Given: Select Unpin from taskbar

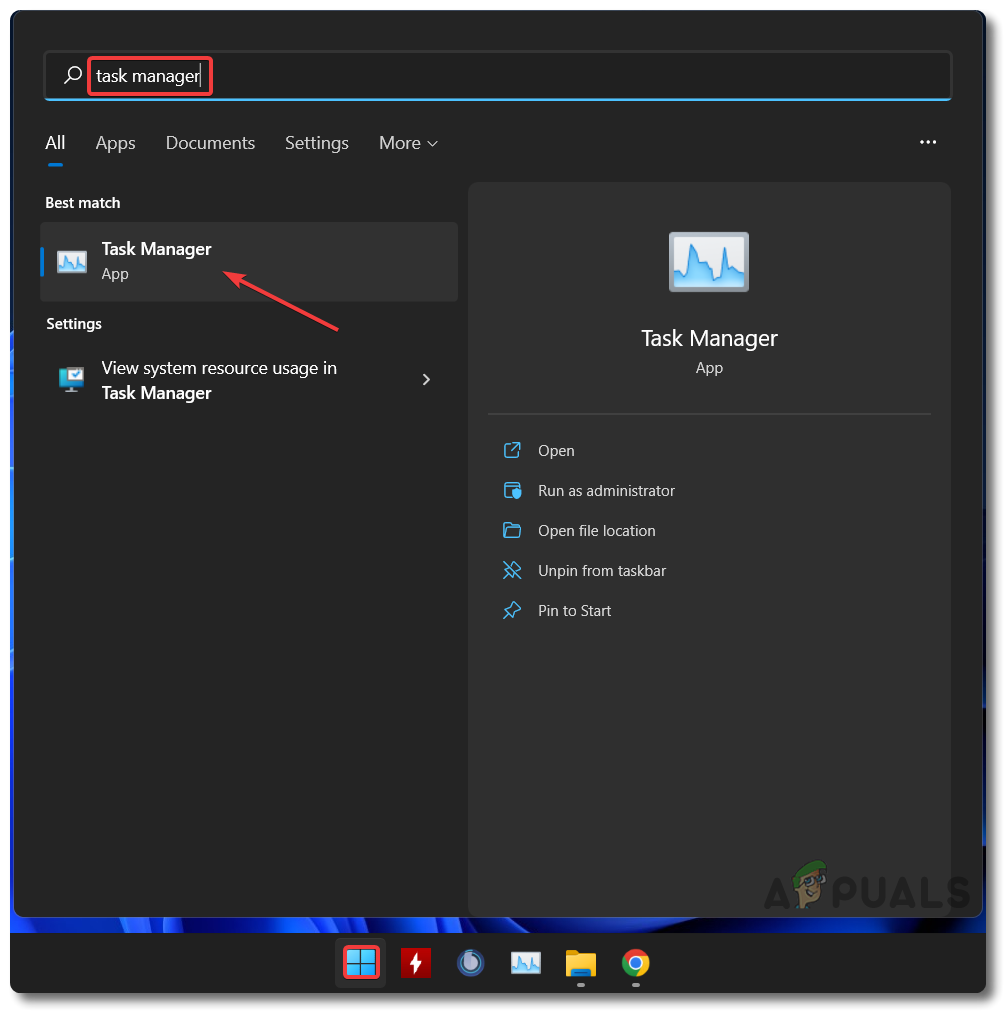Looking at the screenshot, I should [x=602, y=571].
